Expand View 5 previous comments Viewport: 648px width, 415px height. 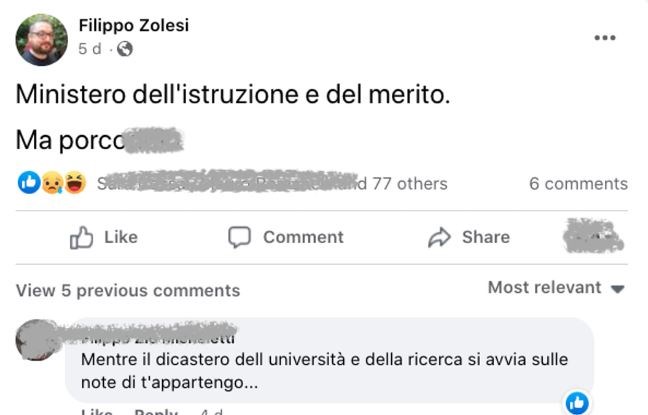tap(128, 291)
